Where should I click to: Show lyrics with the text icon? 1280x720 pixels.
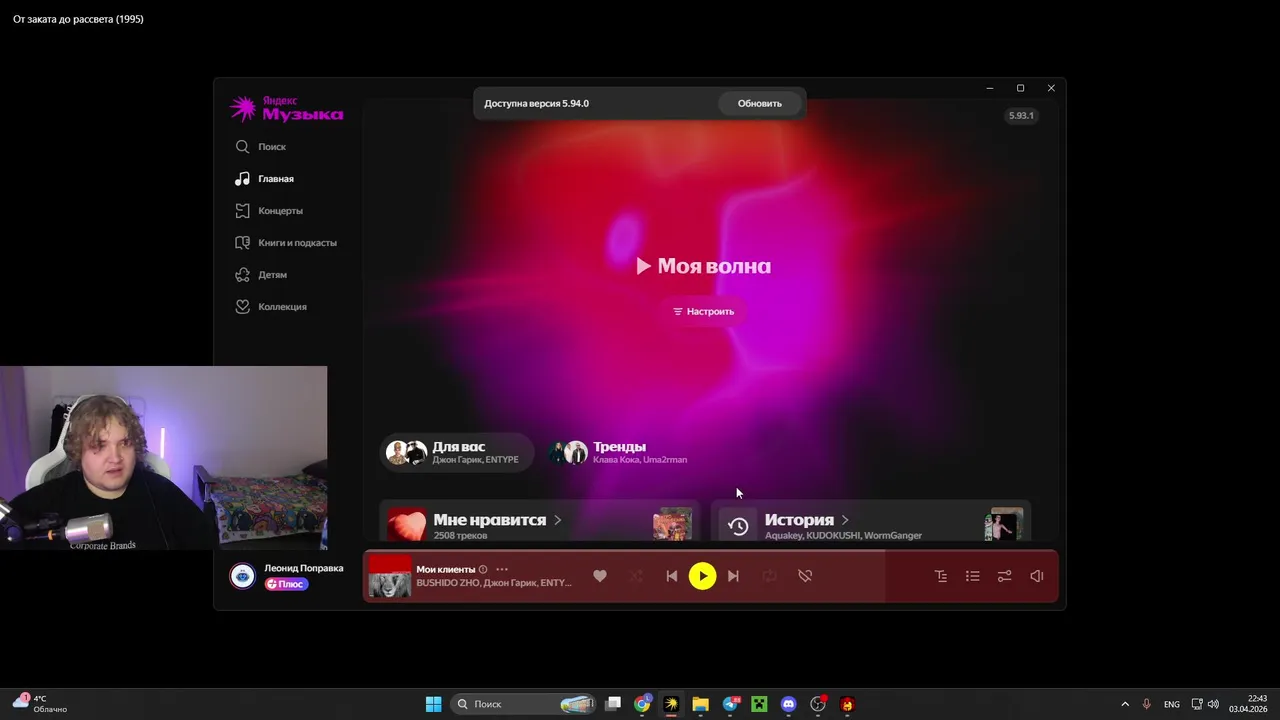pos(941,576)
